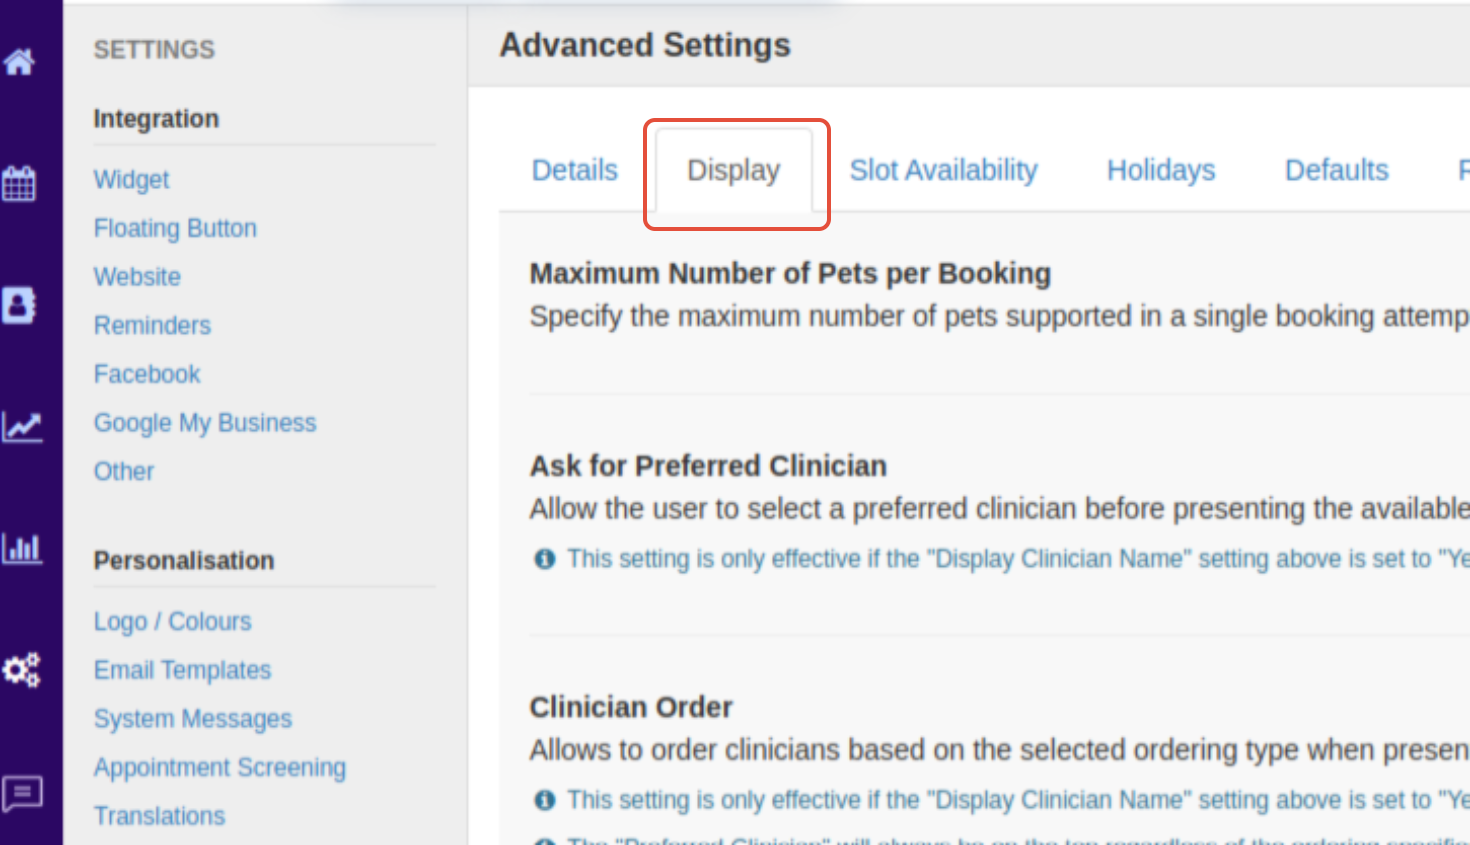Open the Logo / Colours personalisation page
The width and height of the screenshot is (1470, 845).
[172, 621]
